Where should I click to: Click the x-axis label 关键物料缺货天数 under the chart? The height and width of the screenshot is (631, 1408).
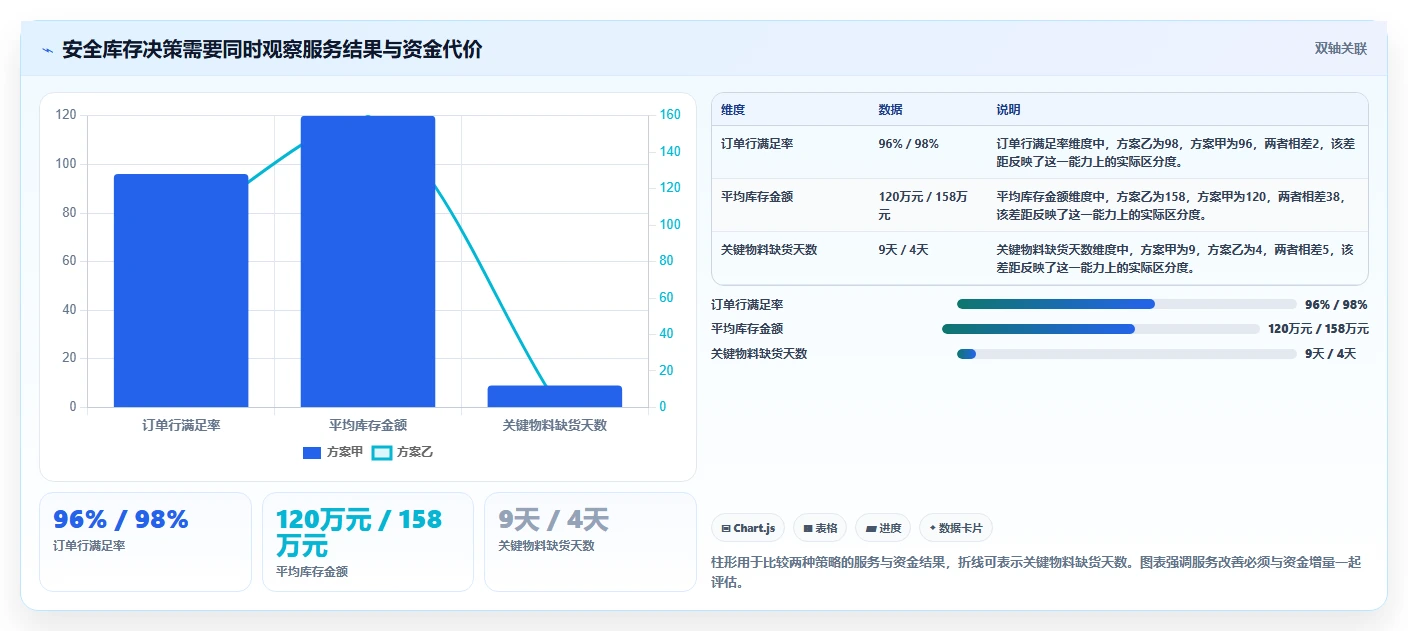(x=555, y=425)
